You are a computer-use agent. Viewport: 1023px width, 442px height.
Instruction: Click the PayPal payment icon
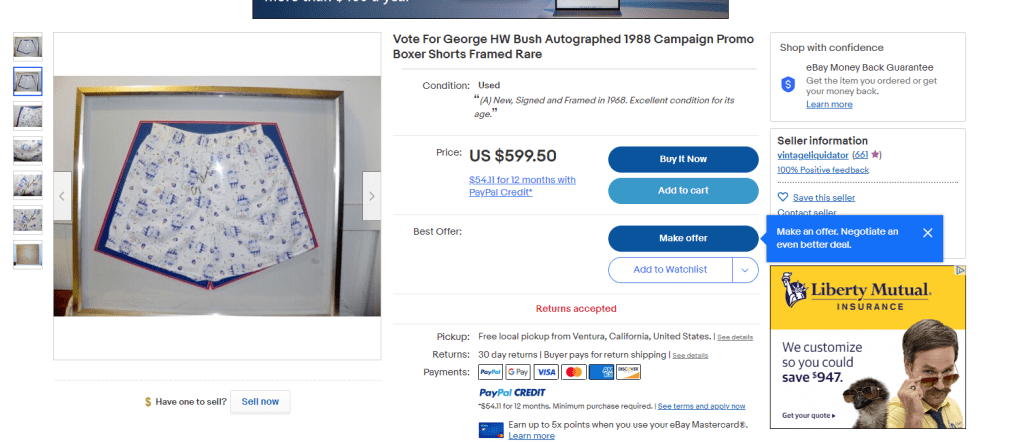[x=490, y=372]
